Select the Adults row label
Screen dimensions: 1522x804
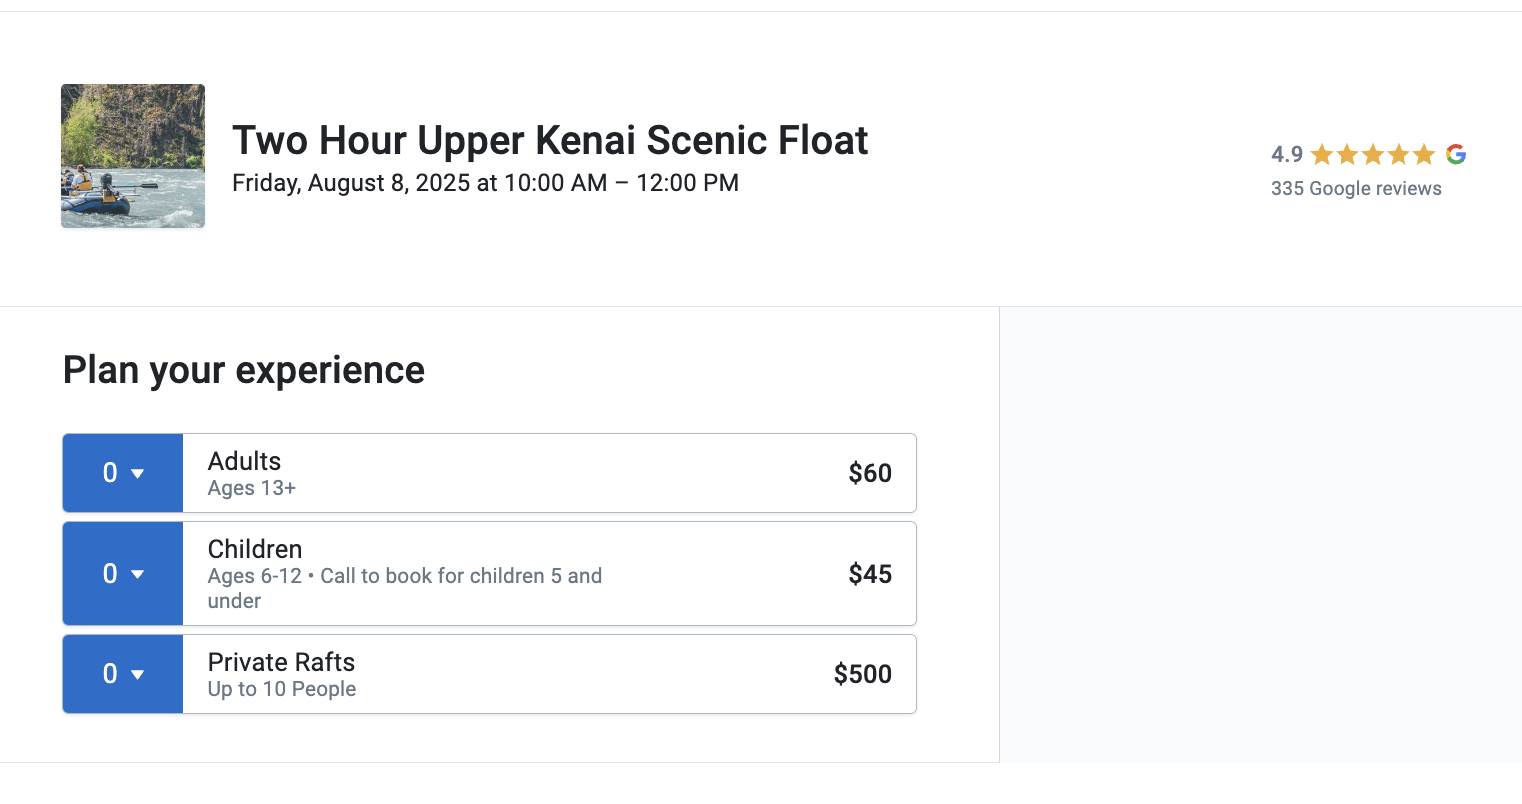coord(244,461)
